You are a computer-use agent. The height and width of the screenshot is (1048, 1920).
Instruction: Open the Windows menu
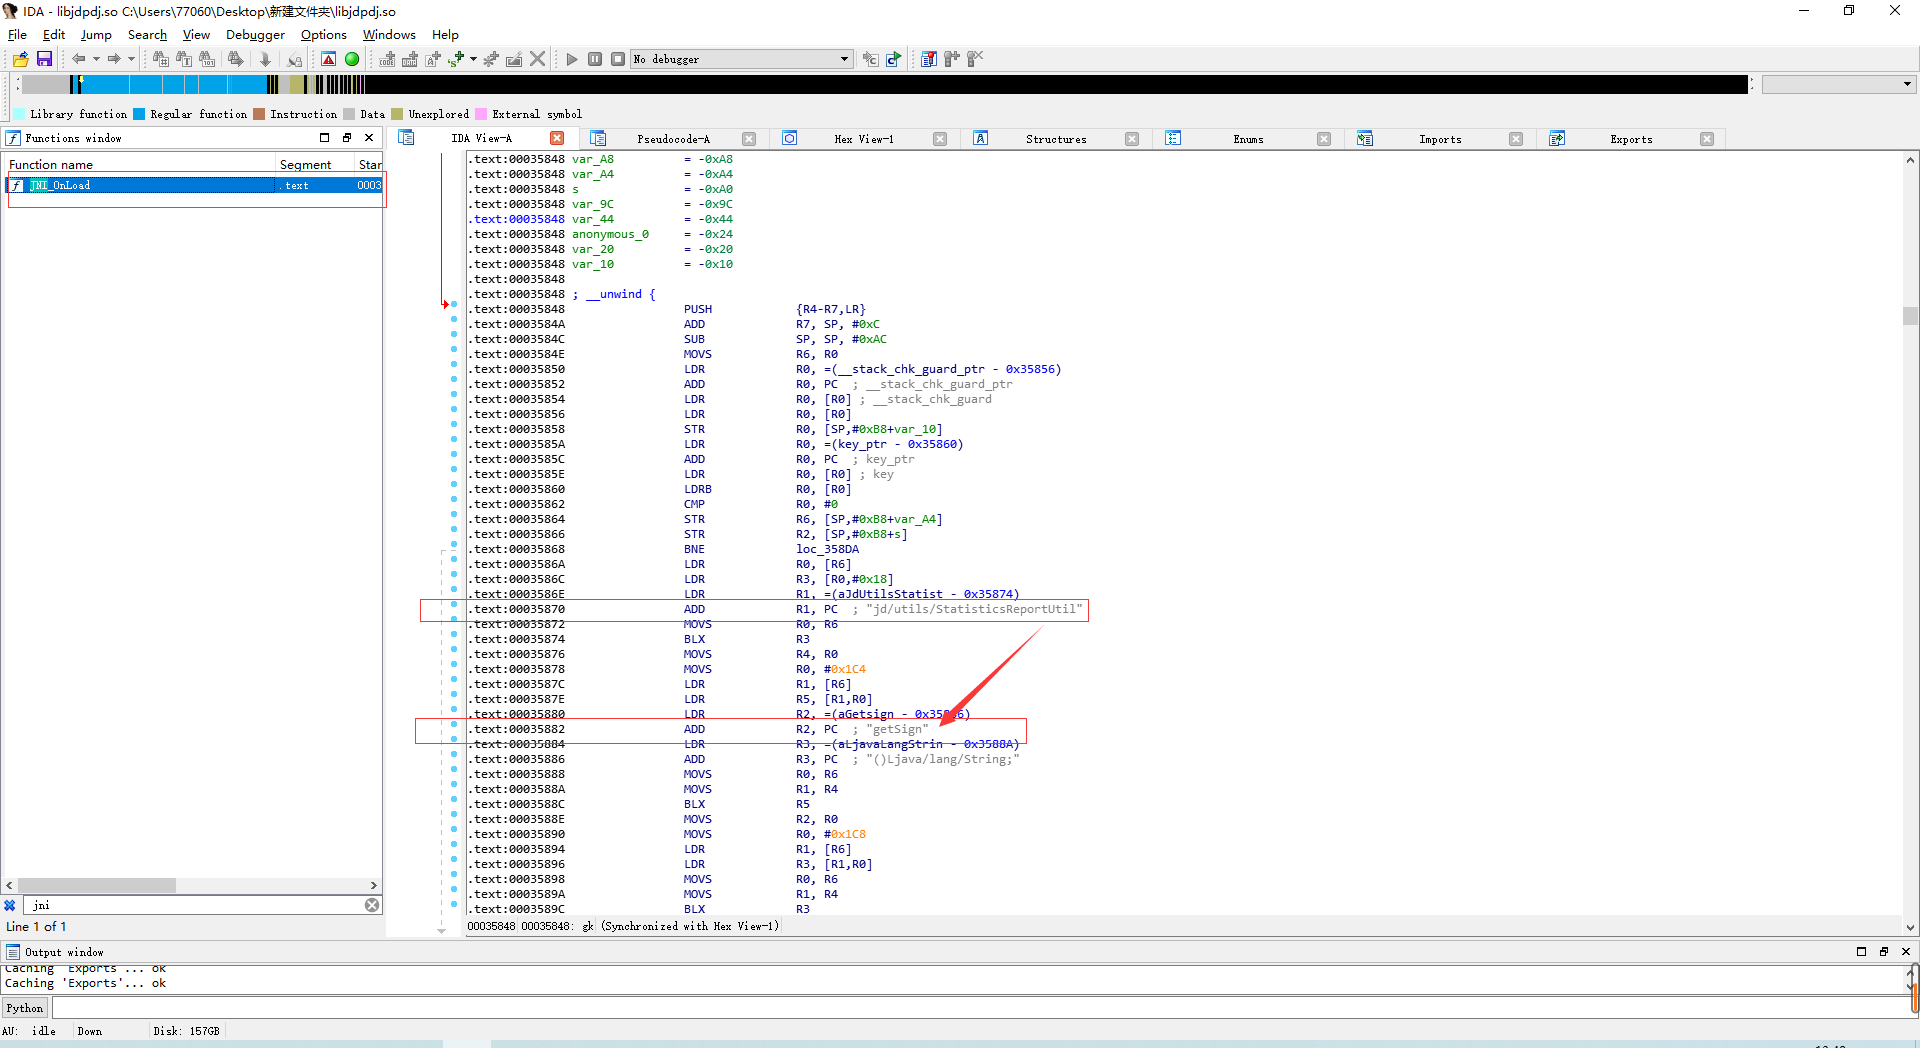[x=389, y=34]
